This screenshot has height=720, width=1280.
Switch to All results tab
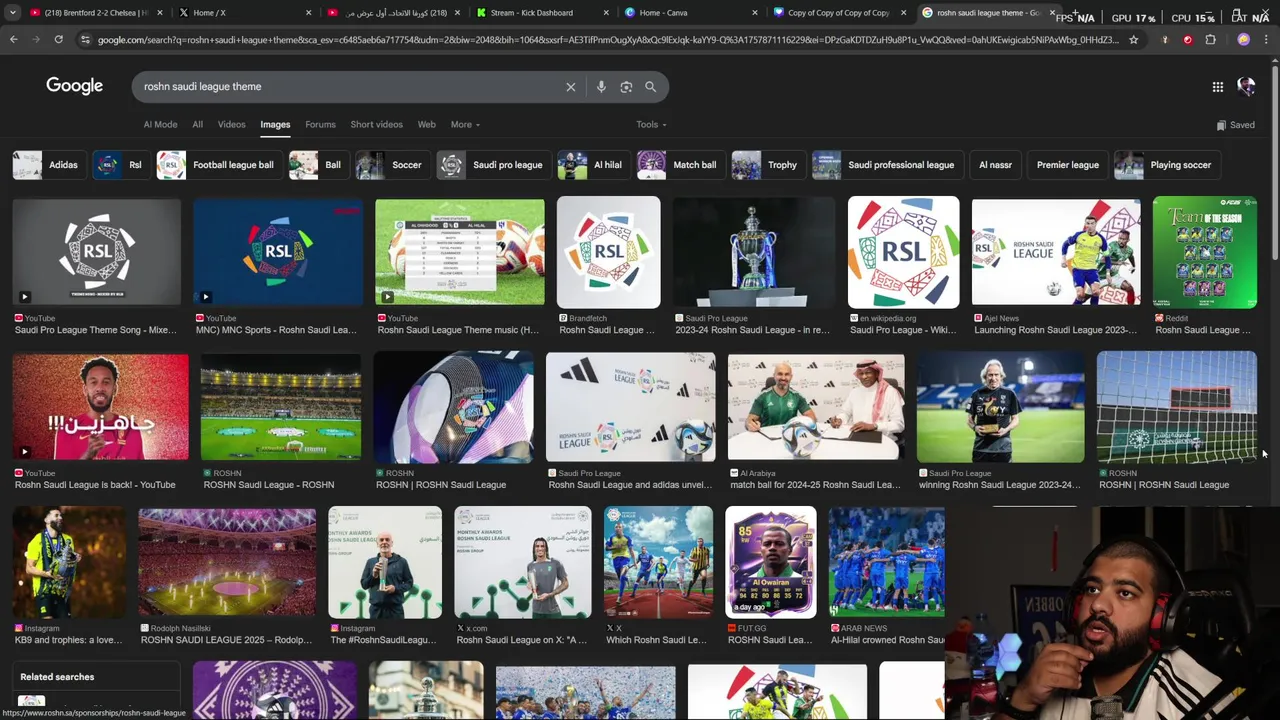(197, 125)
